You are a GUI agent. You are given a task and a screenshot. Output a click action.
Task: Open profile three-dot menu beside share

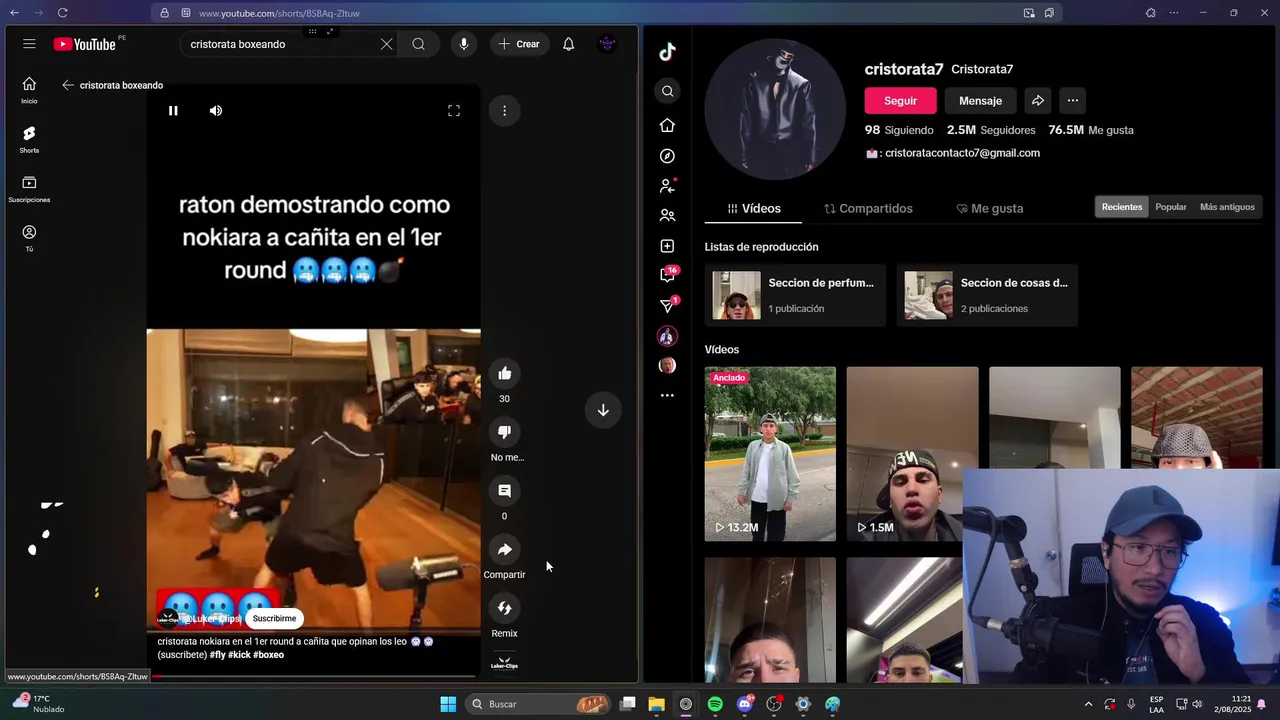point(1073,101)
